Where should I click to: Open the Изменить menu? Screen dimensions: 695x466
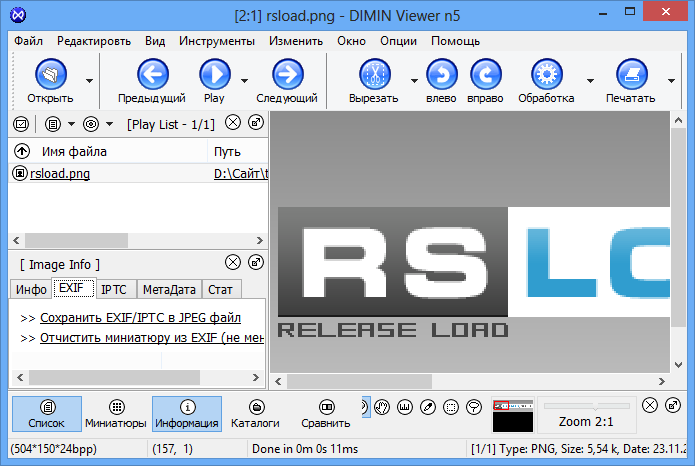pyautogui.click(x=296, y=41)
